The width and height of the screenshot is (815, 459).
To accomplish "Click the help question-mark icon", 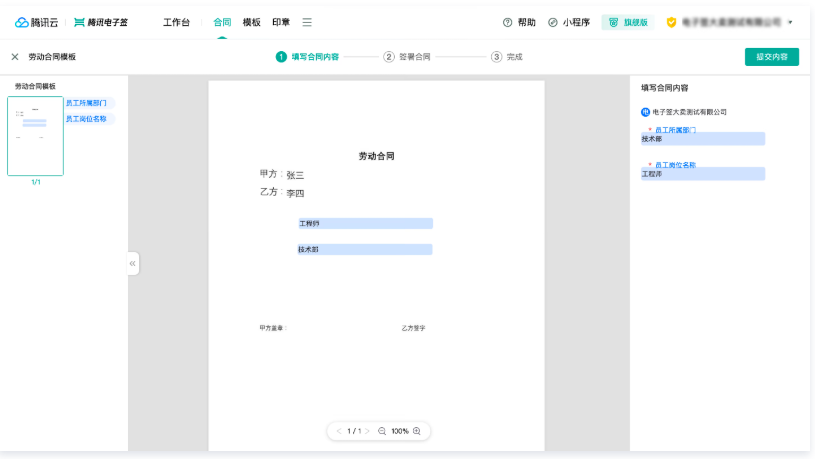I will point(507,22).
